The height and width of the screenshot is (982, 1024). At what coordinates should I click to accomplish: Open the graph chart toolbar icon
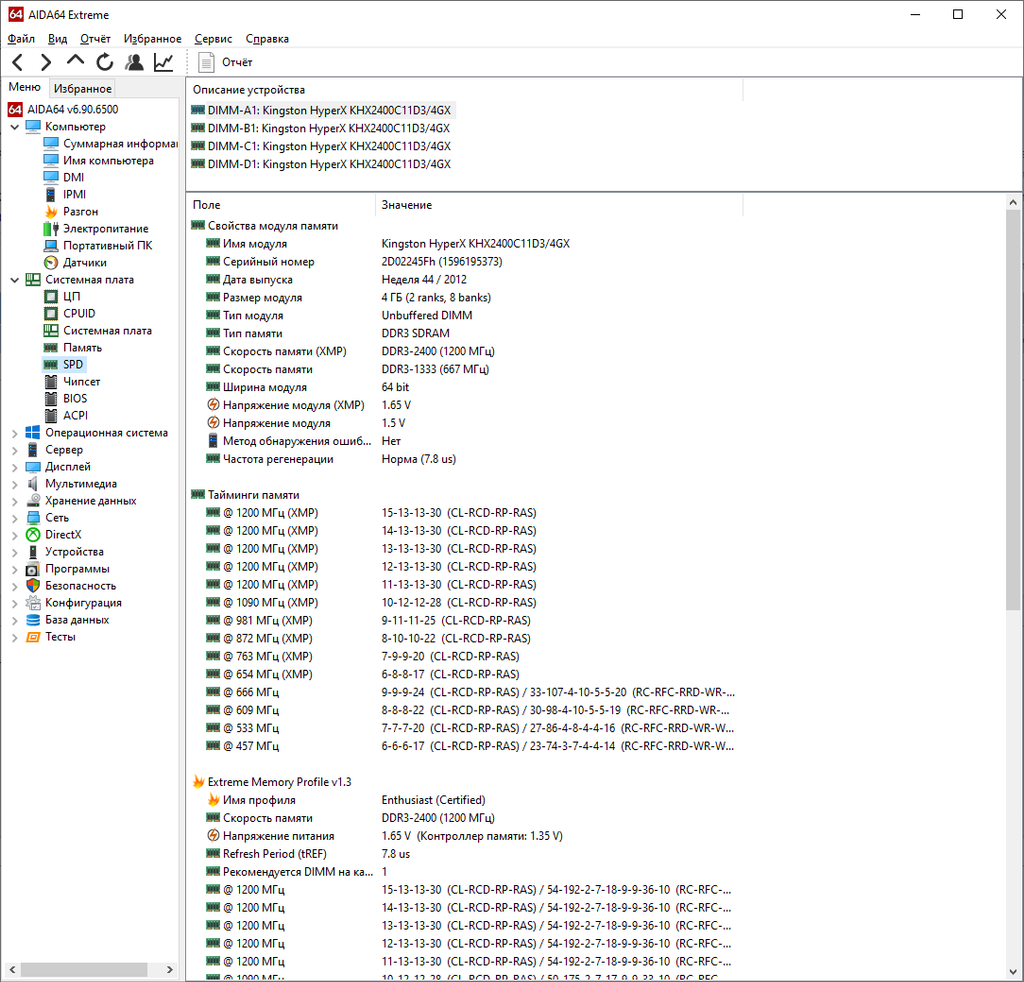(x=163, y=63)
